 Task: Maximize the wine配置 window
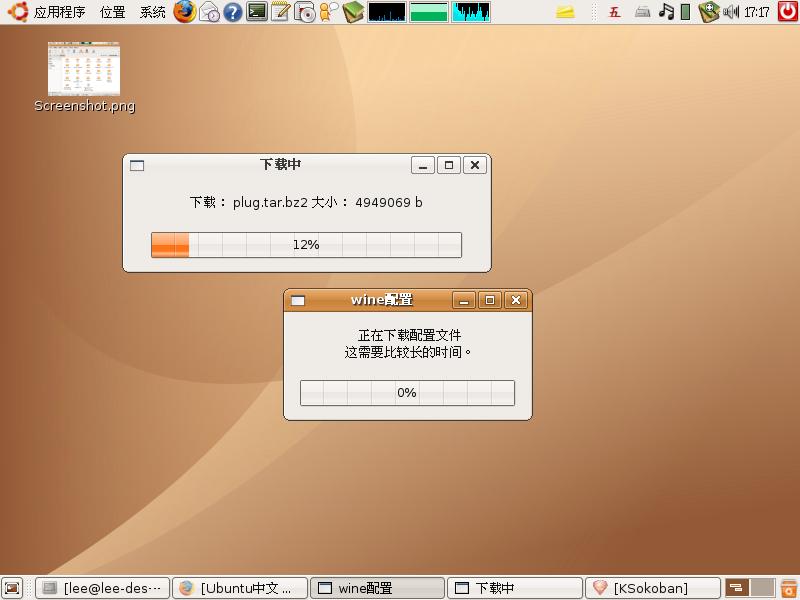coord(490,300)
